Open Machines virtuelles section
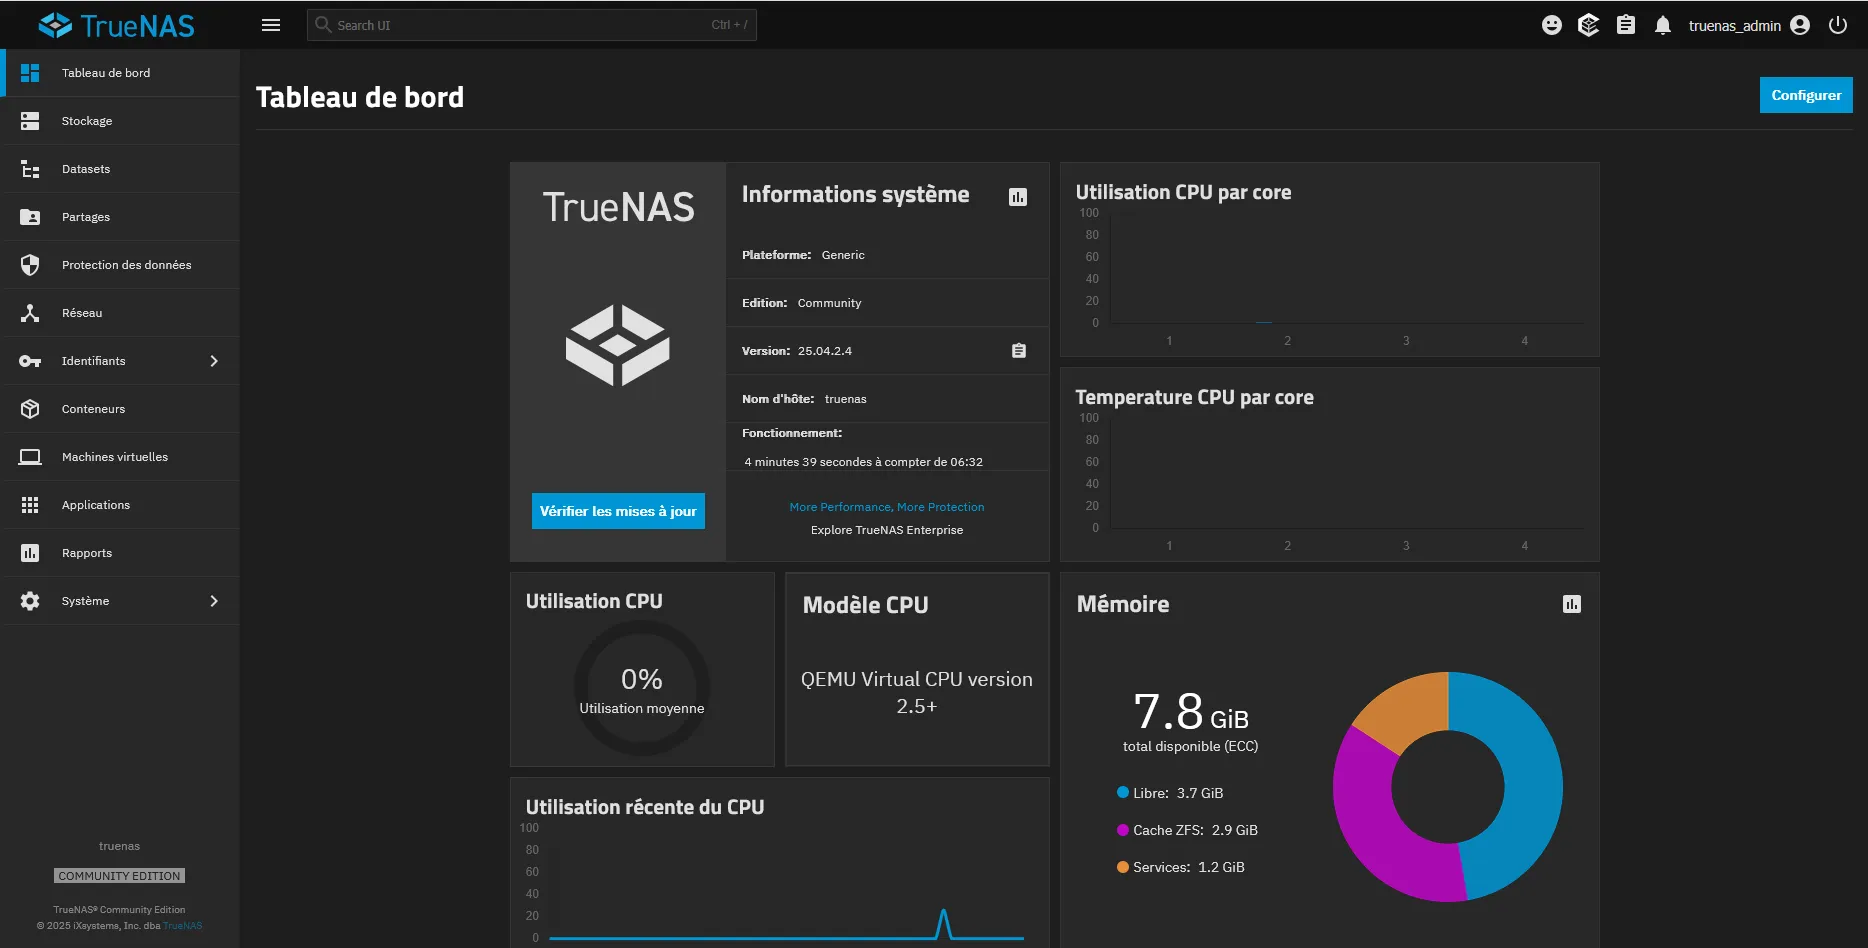1868x948 pixels. 114,457
